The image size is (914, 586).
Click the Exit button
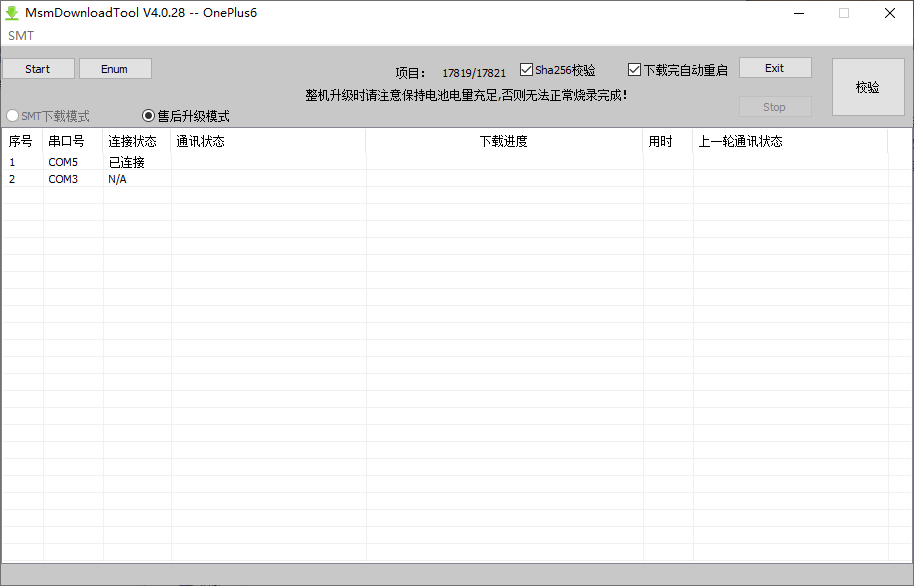point(775,68)
